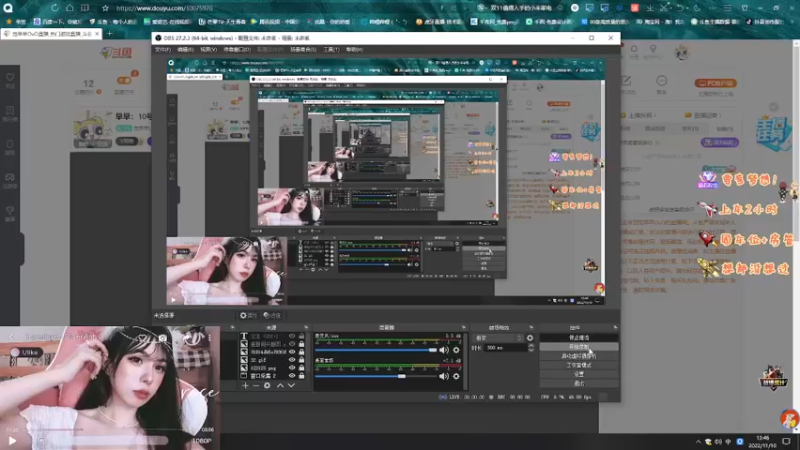This screenshot has width=800, height=450.
Task: Unlock the gif source lock icon
Action: click(302, 360)
